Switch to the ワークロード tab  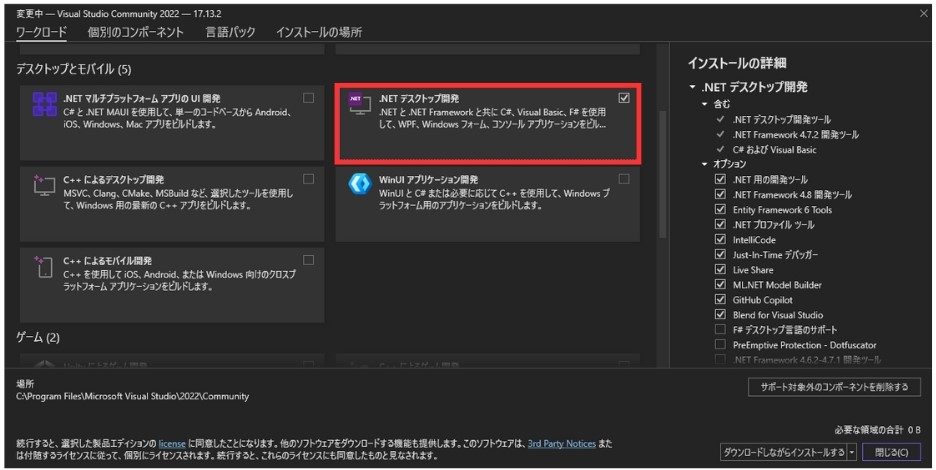tap(41, 32)
